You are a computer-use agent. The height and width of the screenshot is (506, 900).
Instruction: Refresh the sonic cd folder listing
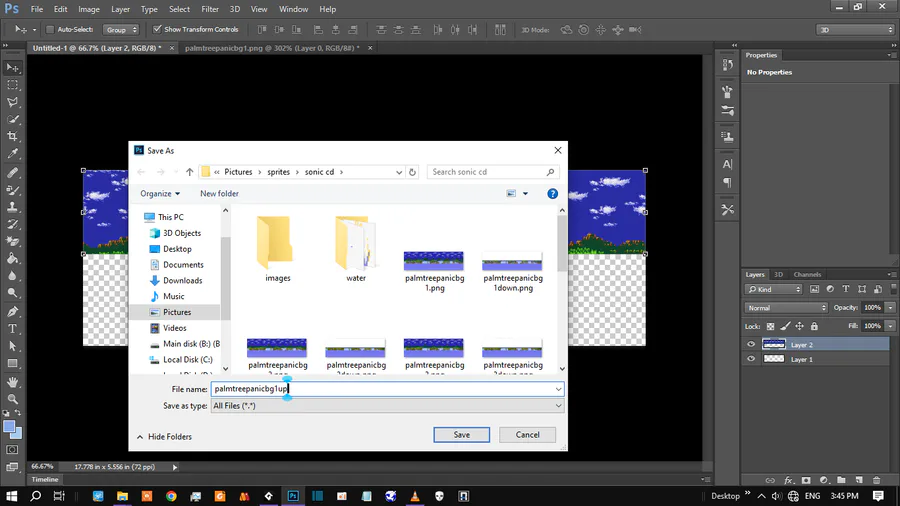412,172
